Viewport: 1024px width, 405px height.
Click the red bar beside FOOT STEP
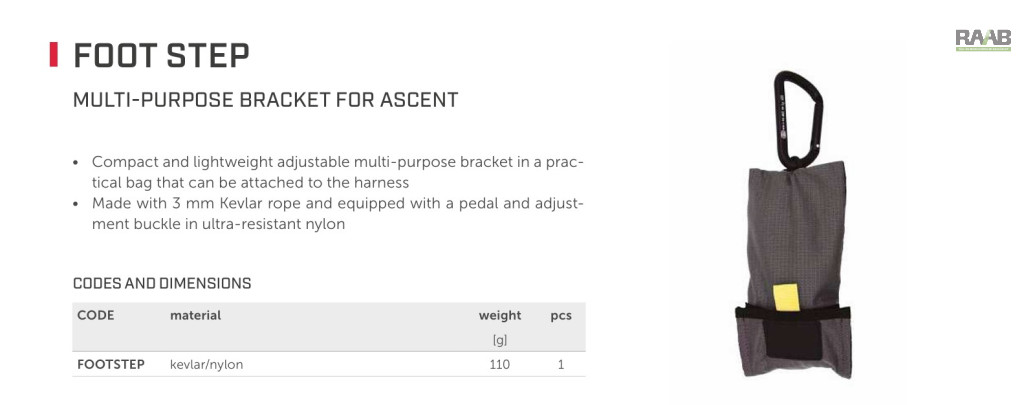coord(54,54)
